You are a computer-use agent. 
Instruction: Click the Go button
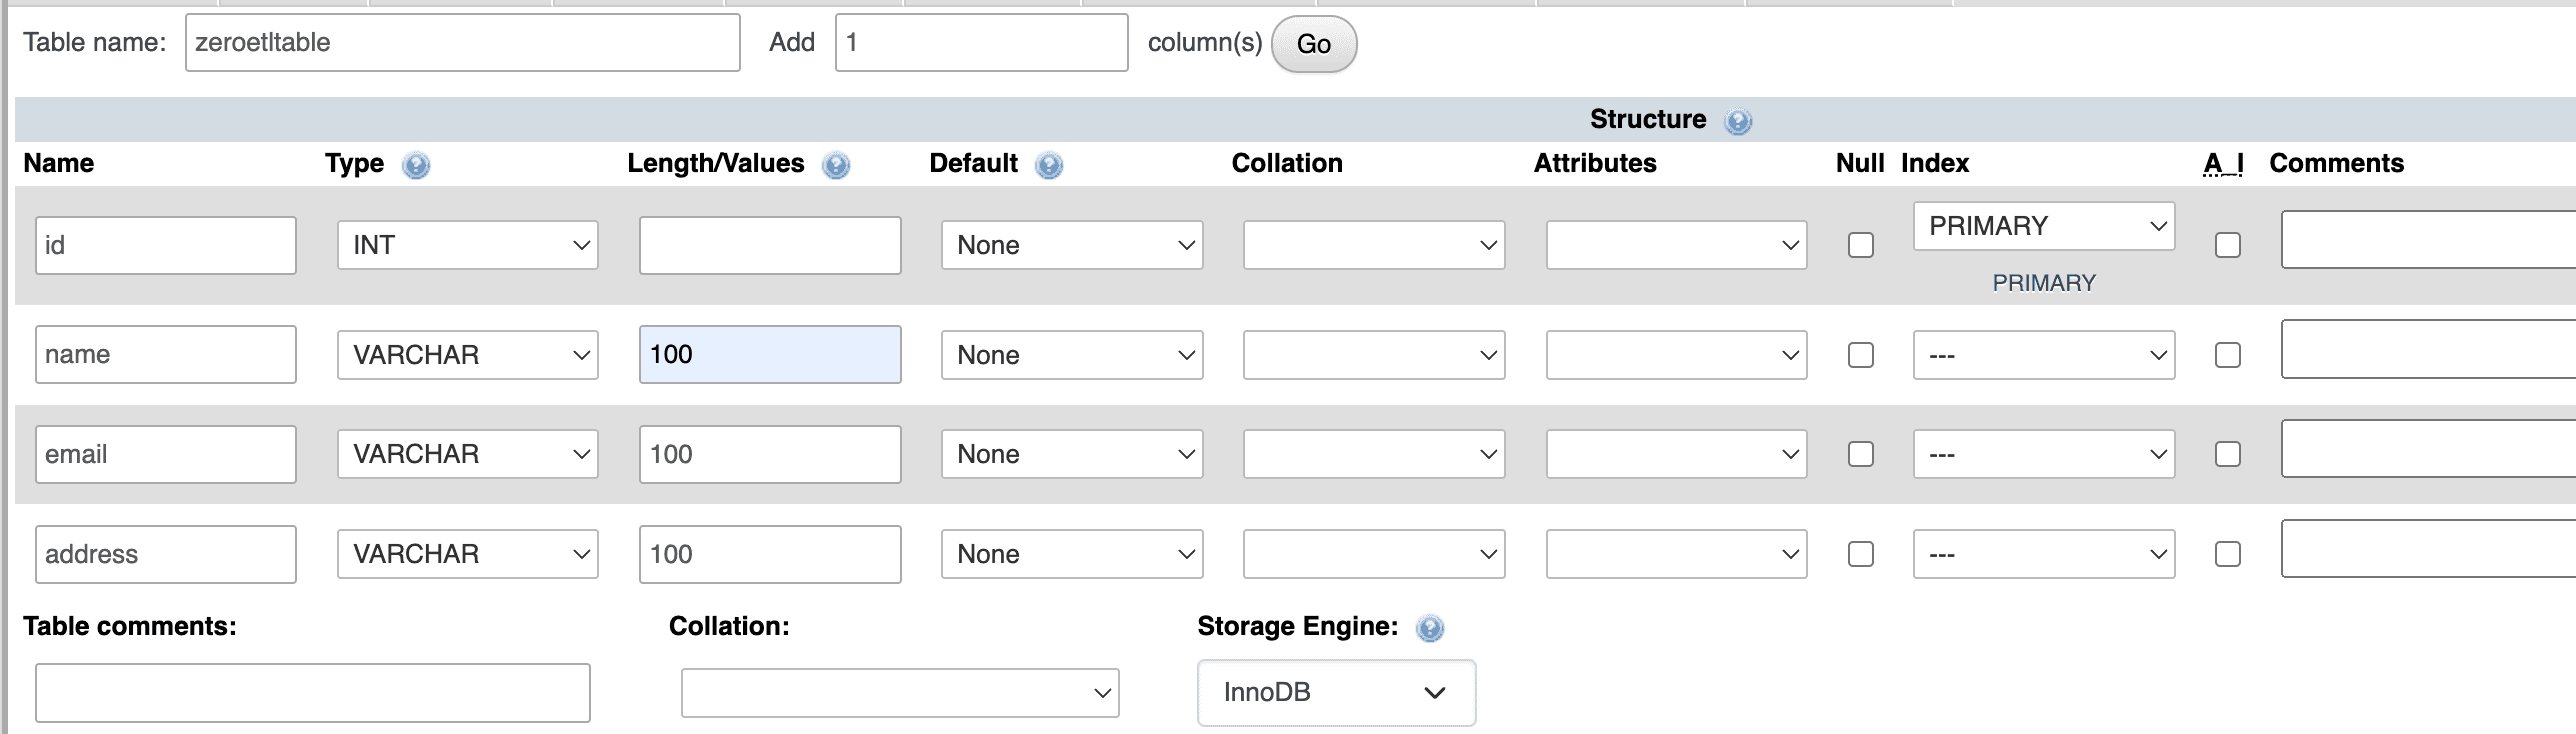coord(1314,44)
